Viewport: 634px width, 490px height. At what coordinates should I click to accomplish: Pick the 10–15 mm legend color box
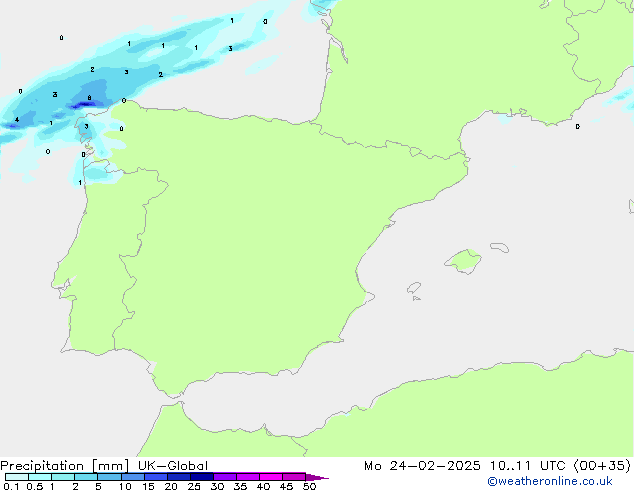click(133, 477)
